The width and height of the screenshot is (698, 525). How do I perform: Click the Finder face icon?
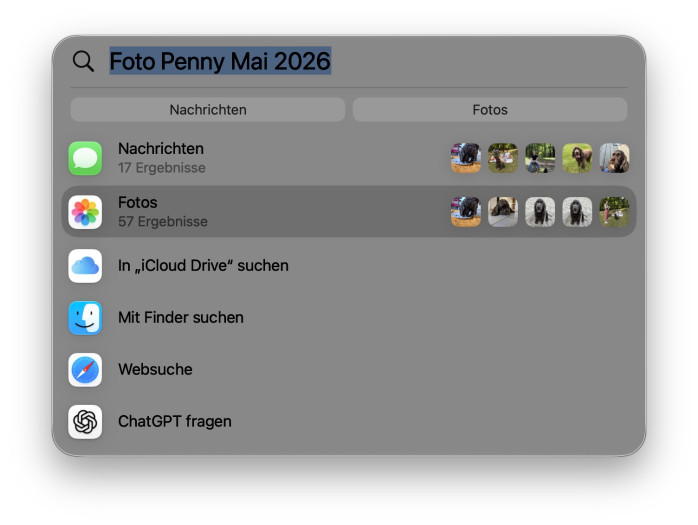(85, 318)
